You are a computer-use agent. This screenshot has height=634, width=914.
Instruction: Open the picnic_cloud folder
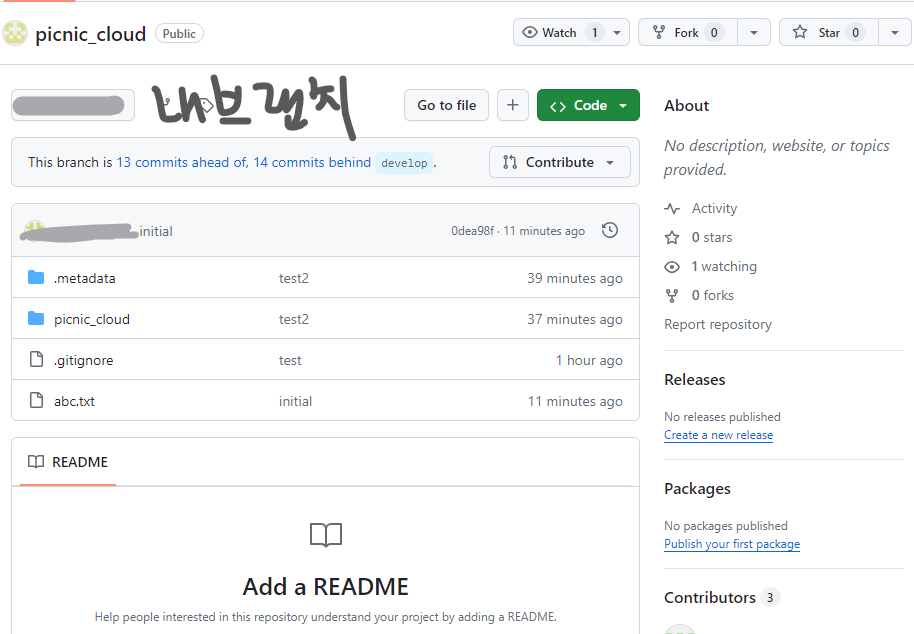tap(92, 319)
